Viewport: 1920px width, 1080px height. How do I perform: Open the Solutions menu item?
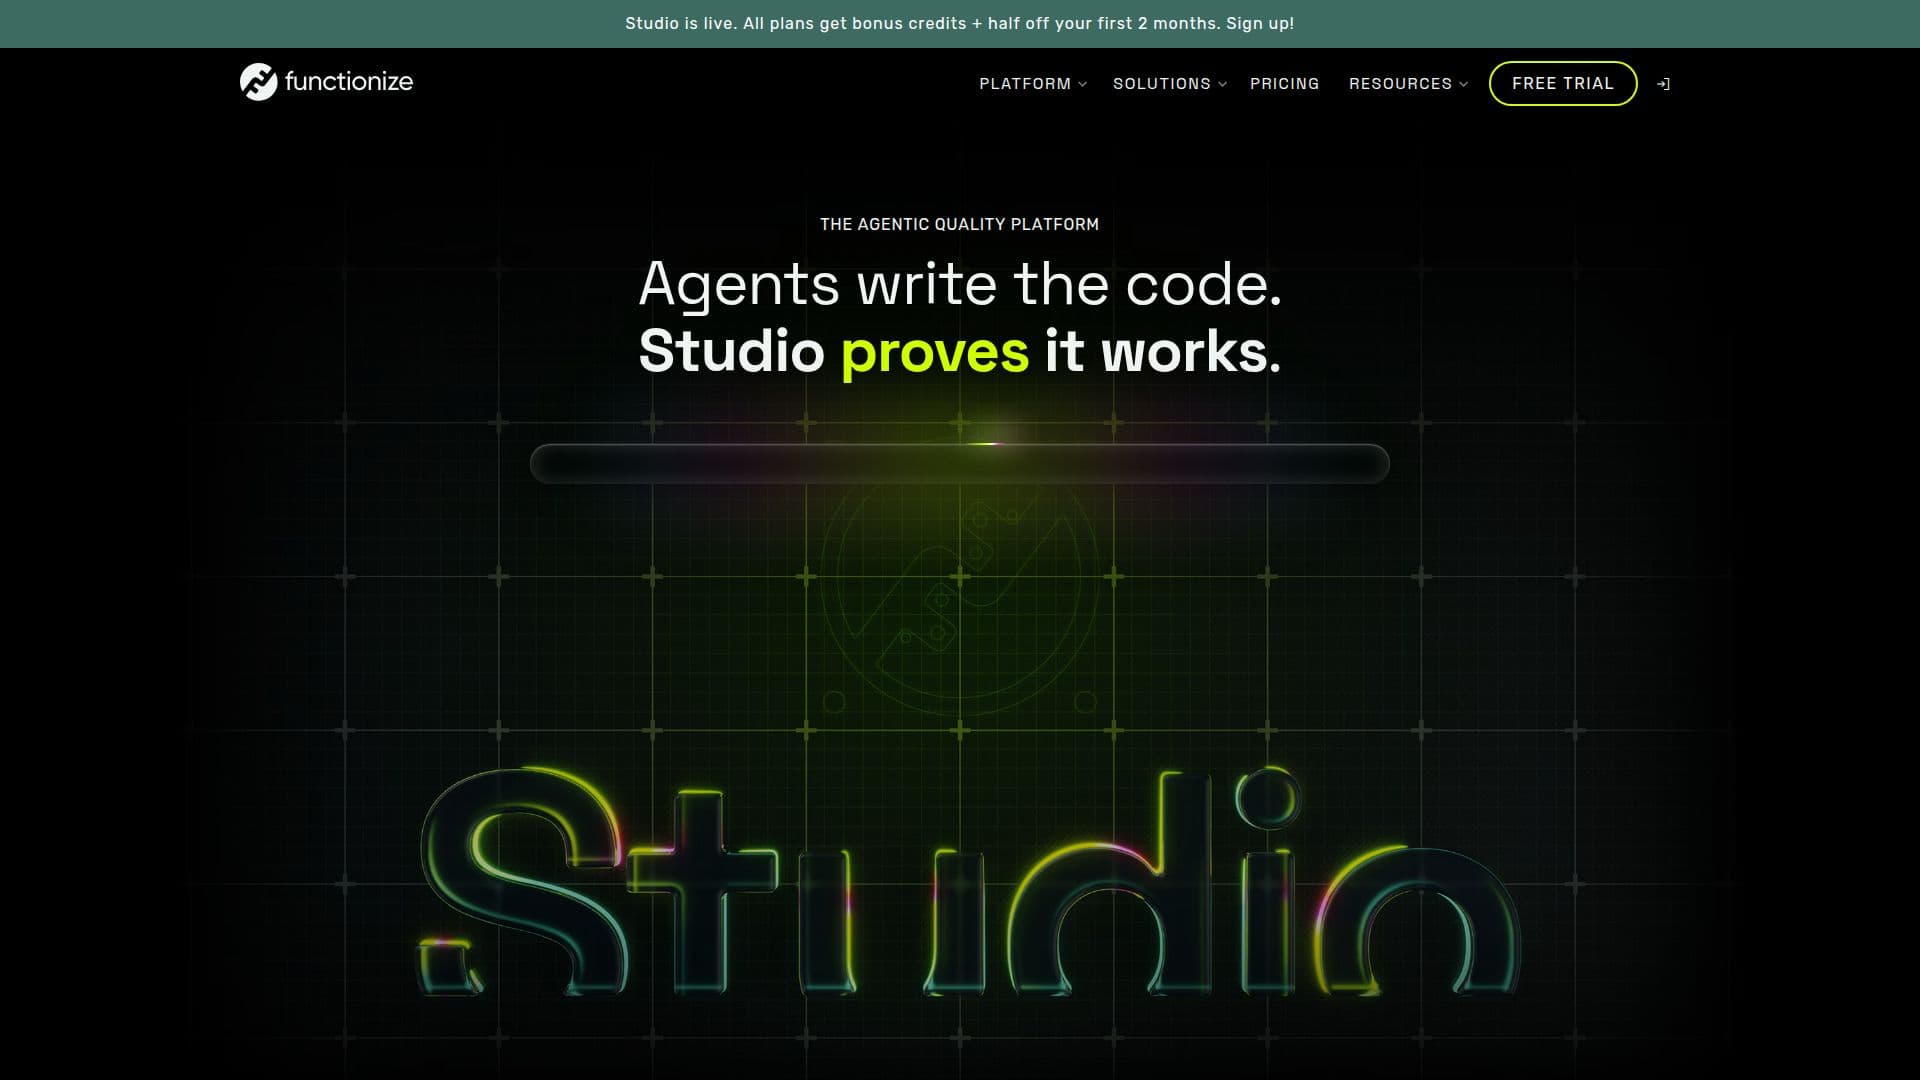(x=1161, y=84)
